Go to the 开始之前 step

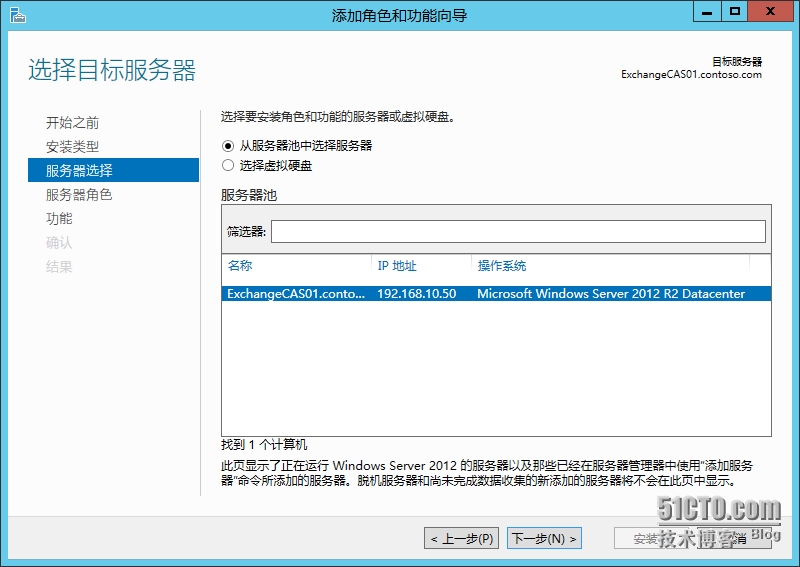[72, 123]
